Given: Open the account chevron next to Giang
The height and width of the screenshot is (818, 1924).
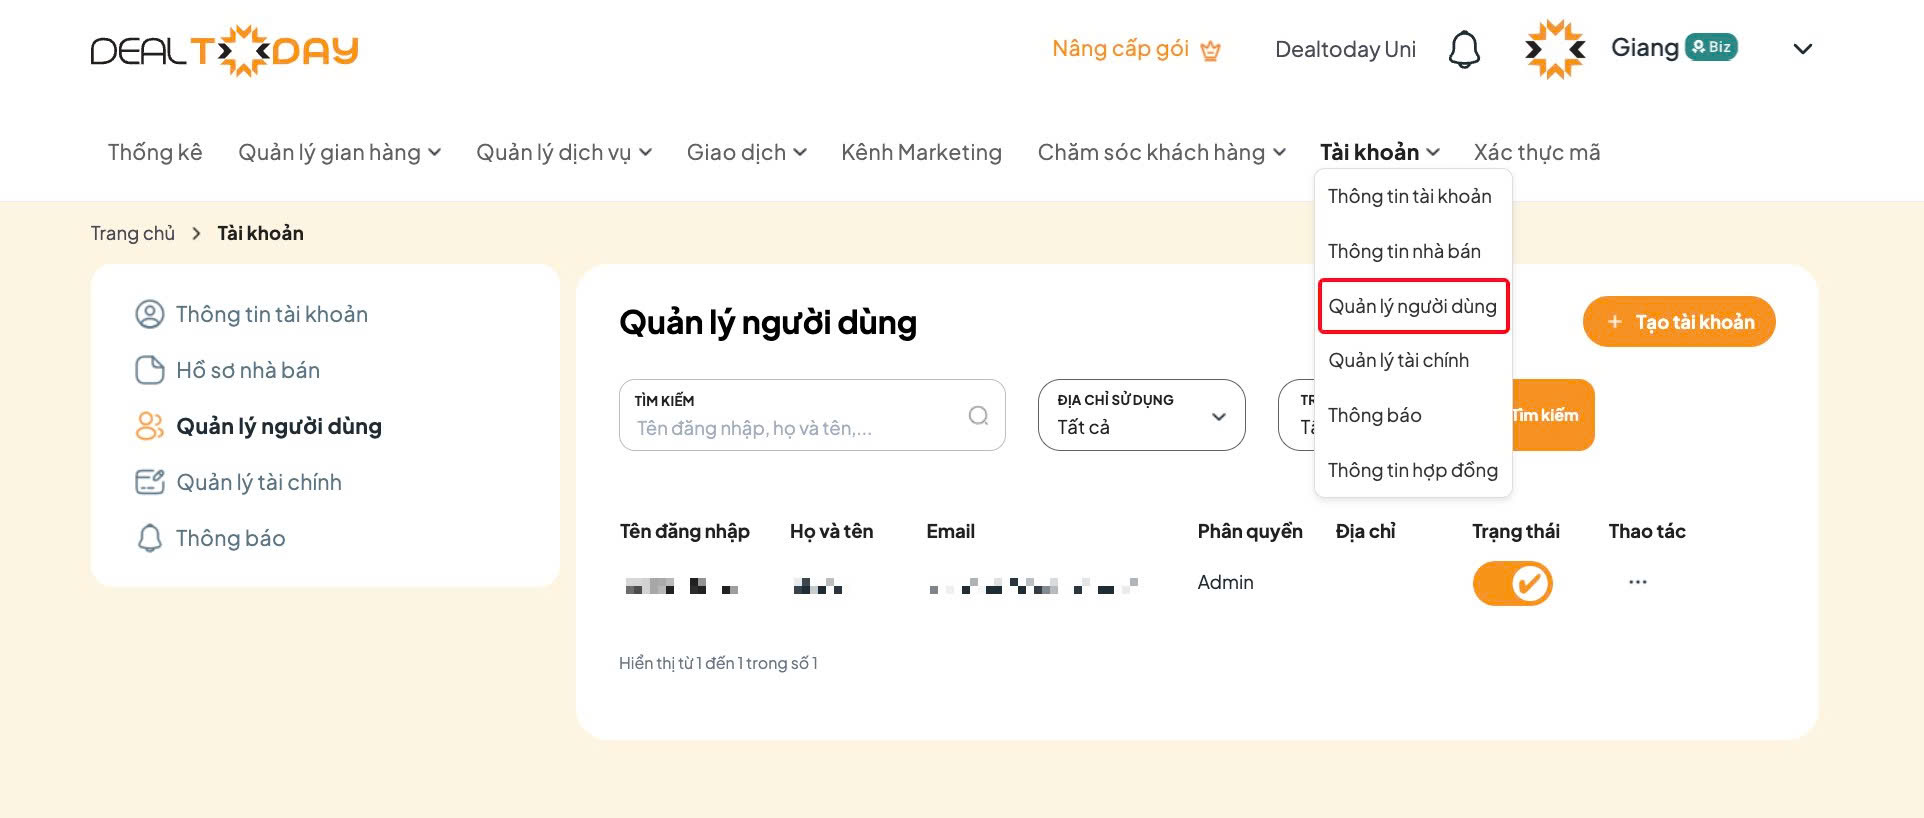Looking at the screenshot, I should click(x=1802, y=49).
